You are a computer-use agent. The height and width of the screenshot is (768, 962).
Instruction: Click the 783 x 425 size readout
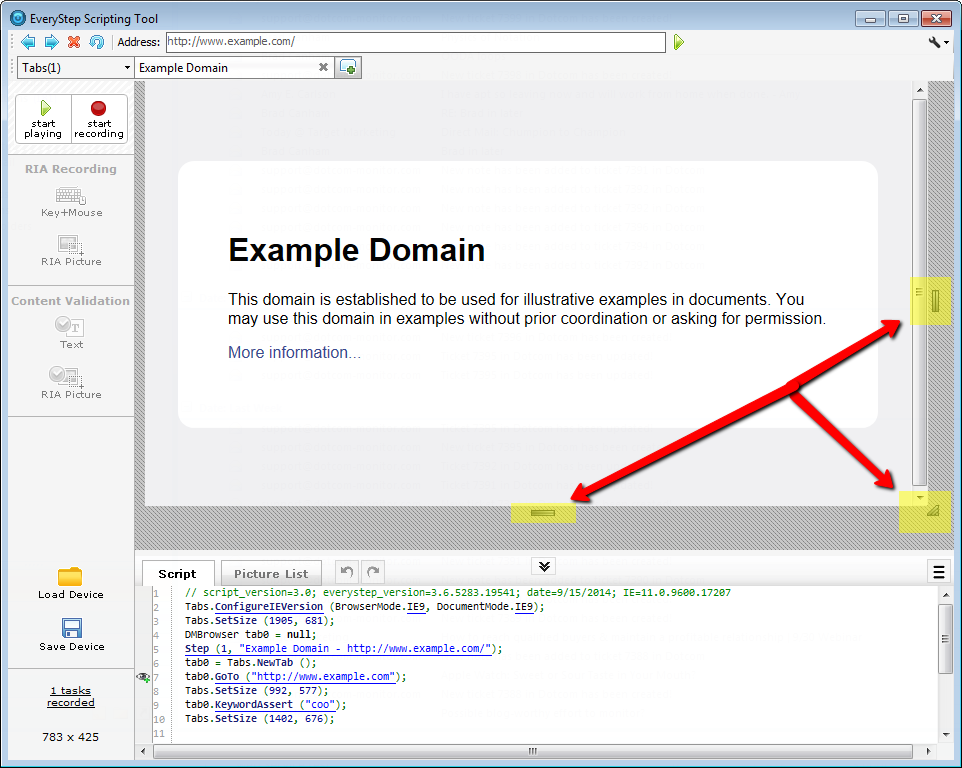click(71, 737)
